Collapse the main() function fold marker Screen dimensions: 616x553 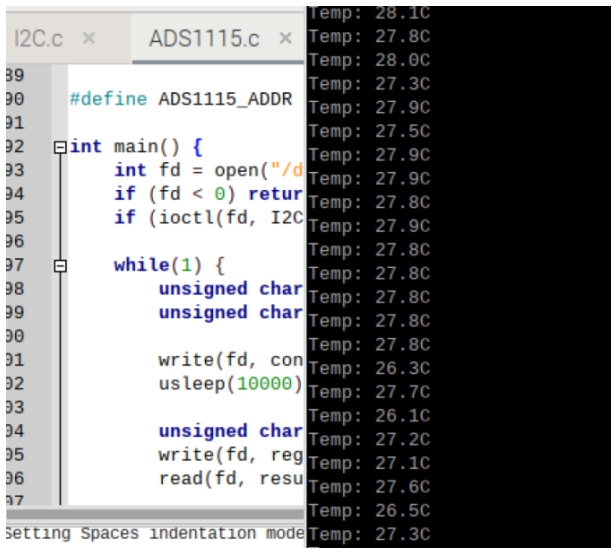pyautogui.click(x=60, y=147)
